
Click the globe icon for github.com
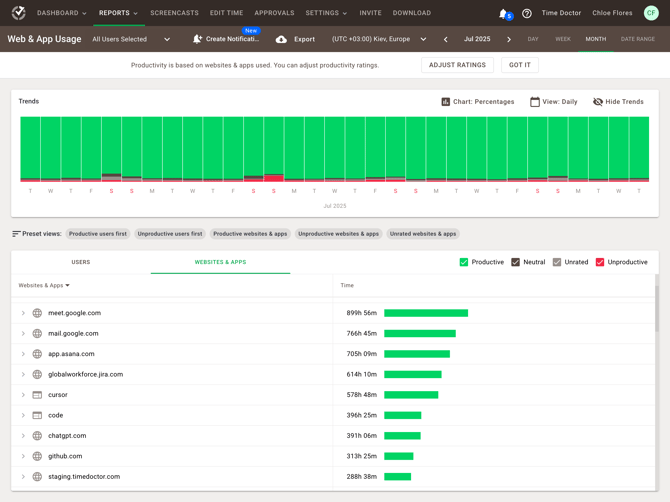(38, 456)
